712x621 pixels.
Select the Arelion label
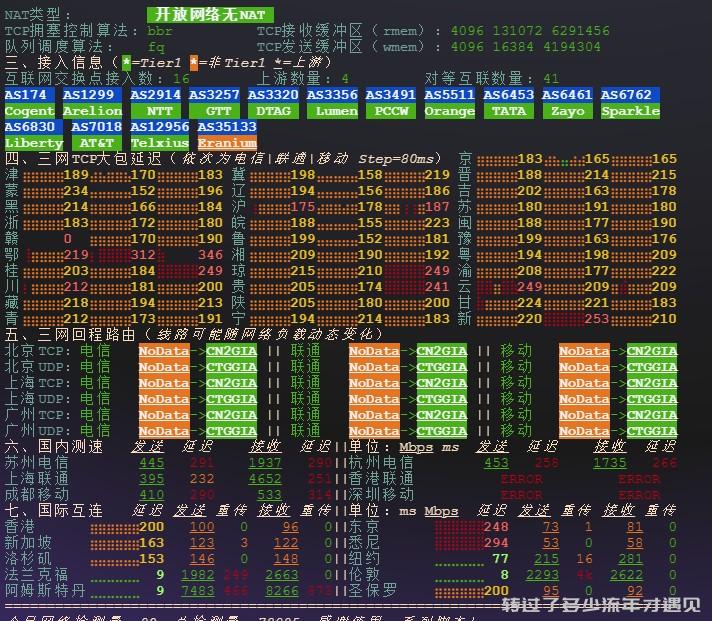(x=92, y=111)
